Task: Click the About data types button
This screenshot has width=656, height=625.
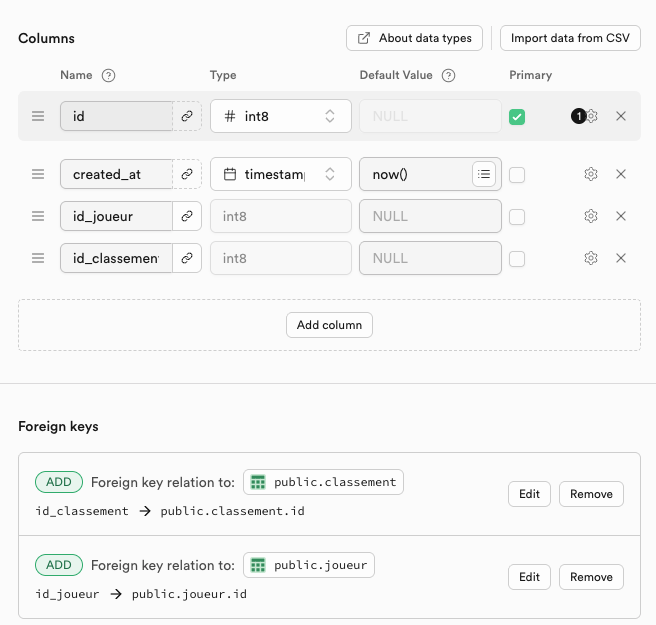Action: (x=415, y=38)
